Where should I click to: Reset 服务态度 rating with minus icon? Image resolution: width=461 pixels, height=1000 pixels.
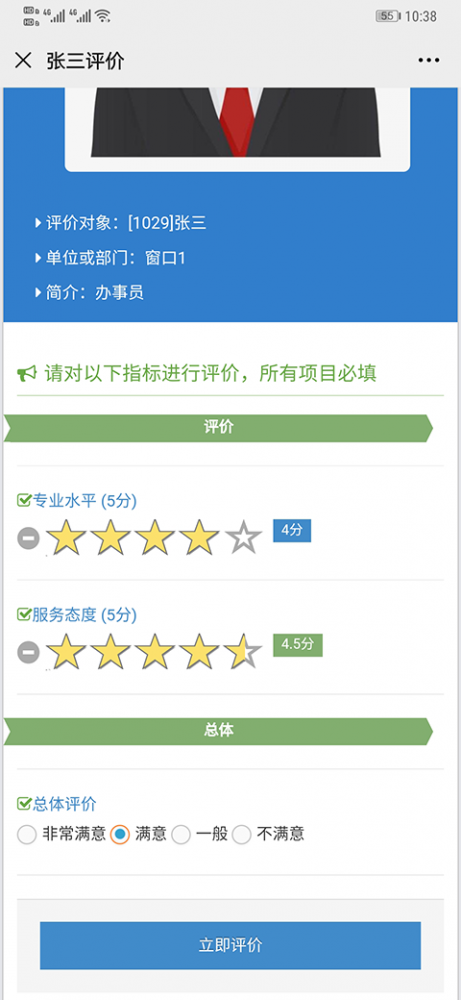coord(28,652)
